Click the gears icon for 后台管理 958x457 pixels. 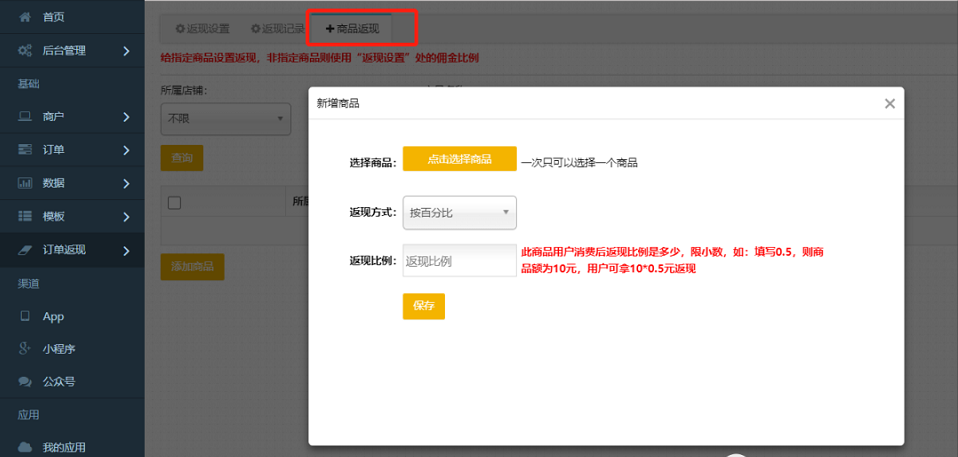point(25,50)
